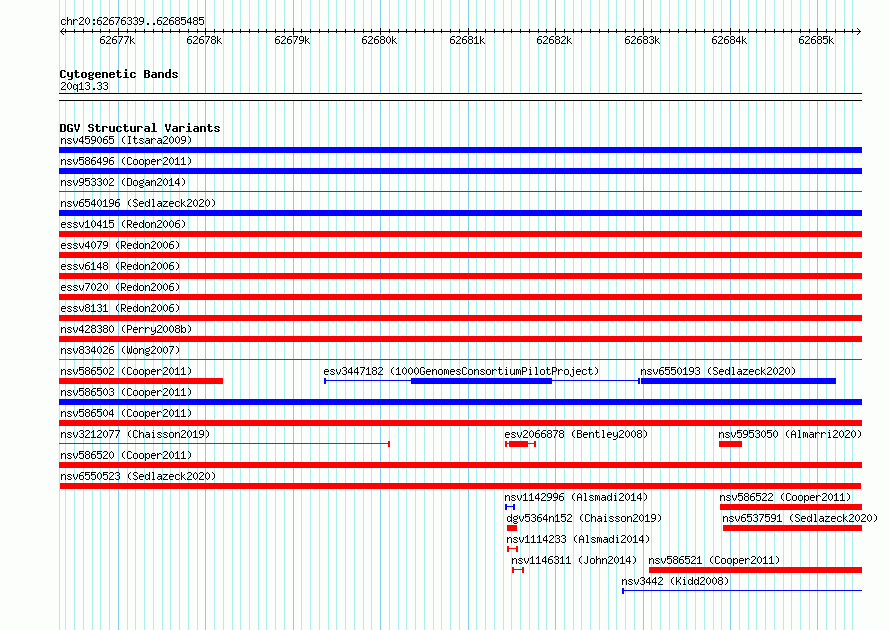890x630 pixels.
Task: Select the nsv586520 (Cooper2011) label
Action: (126, 455)
